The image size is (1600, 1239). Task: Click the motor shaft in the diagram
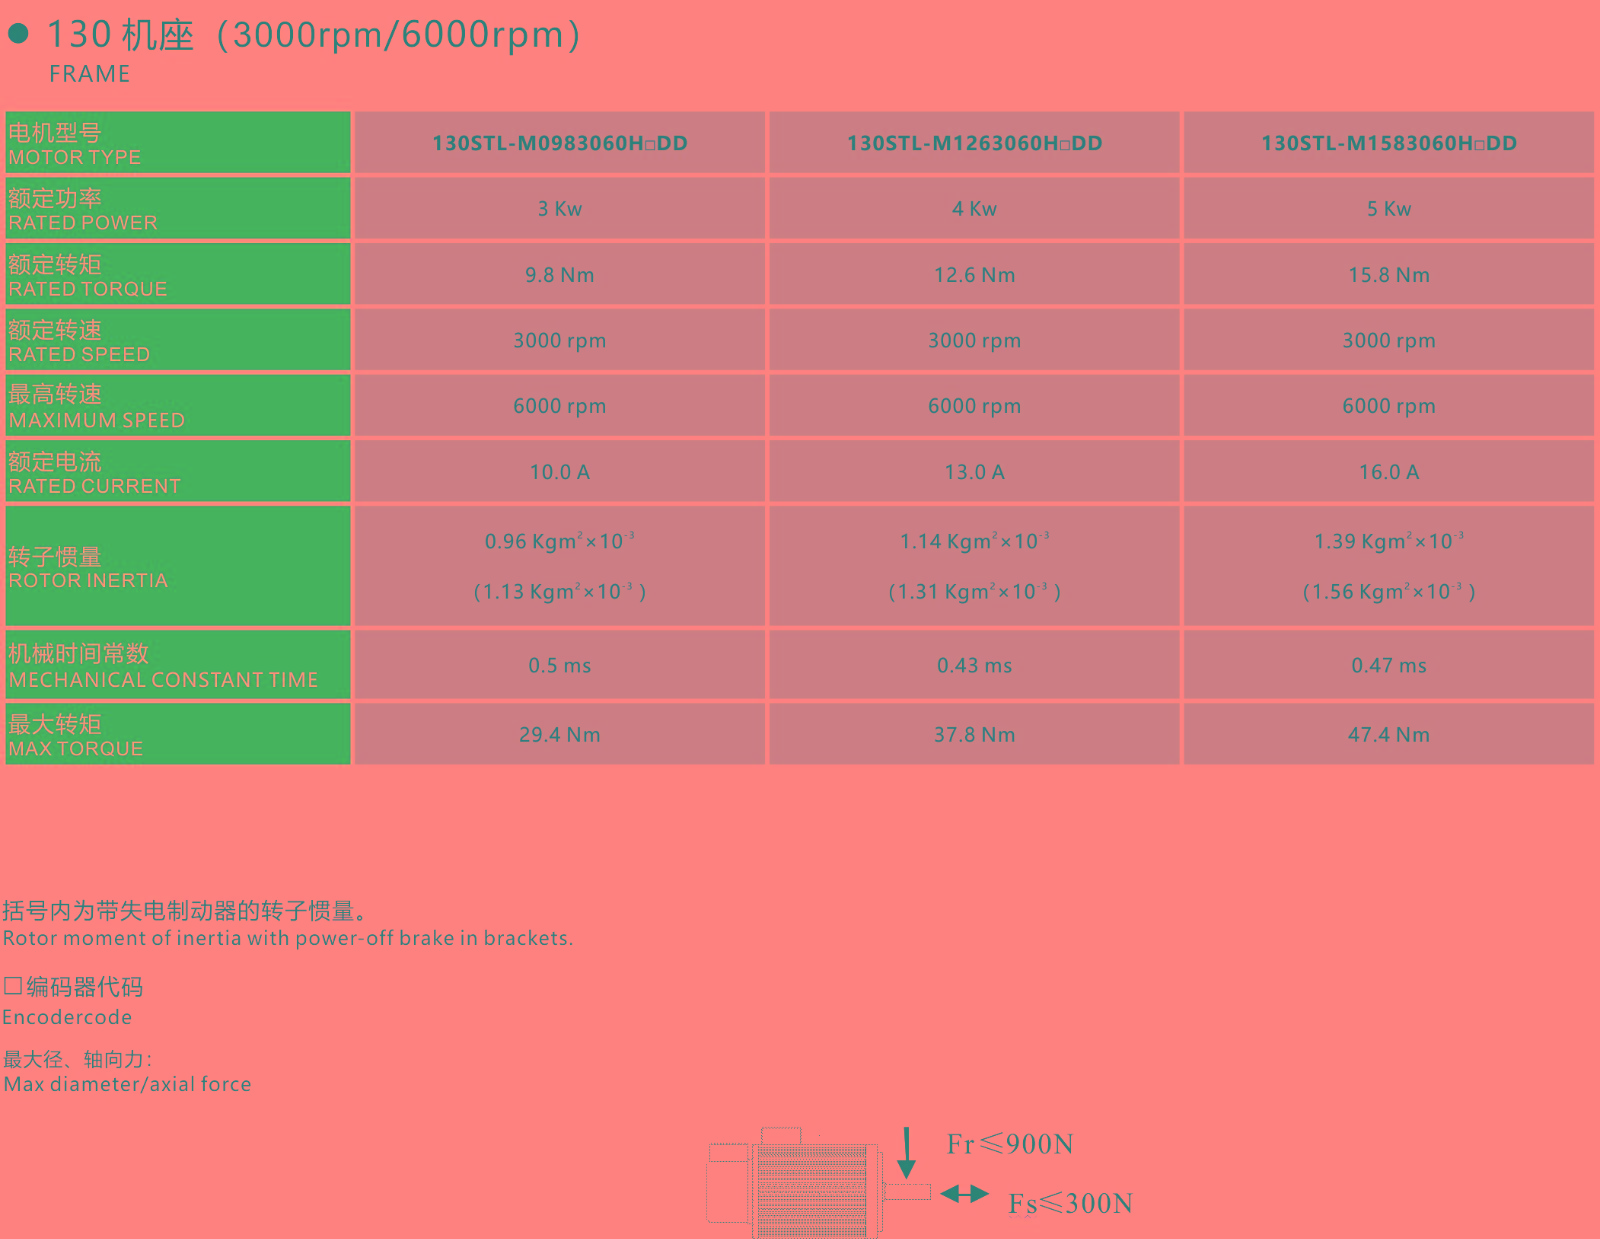907,1192
